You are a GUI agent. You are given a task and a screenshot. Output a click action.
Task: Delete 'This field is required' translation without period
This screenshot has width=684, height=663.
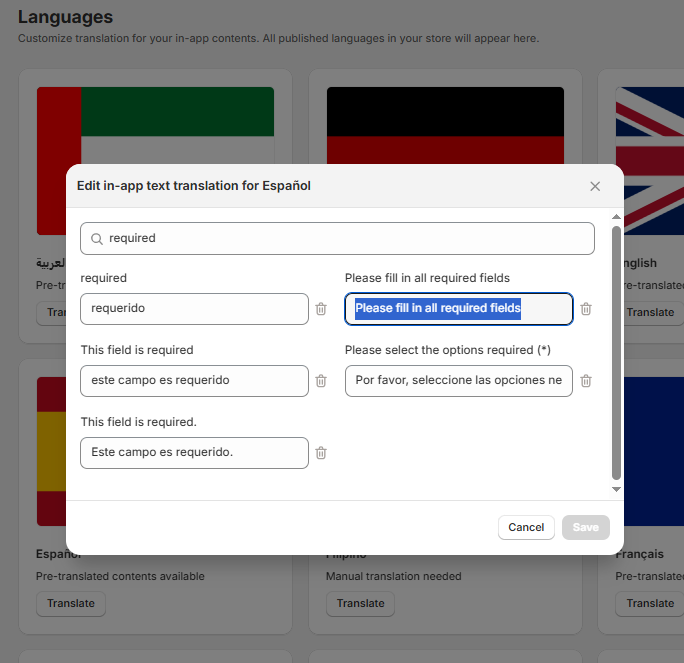tap(321, 381)
